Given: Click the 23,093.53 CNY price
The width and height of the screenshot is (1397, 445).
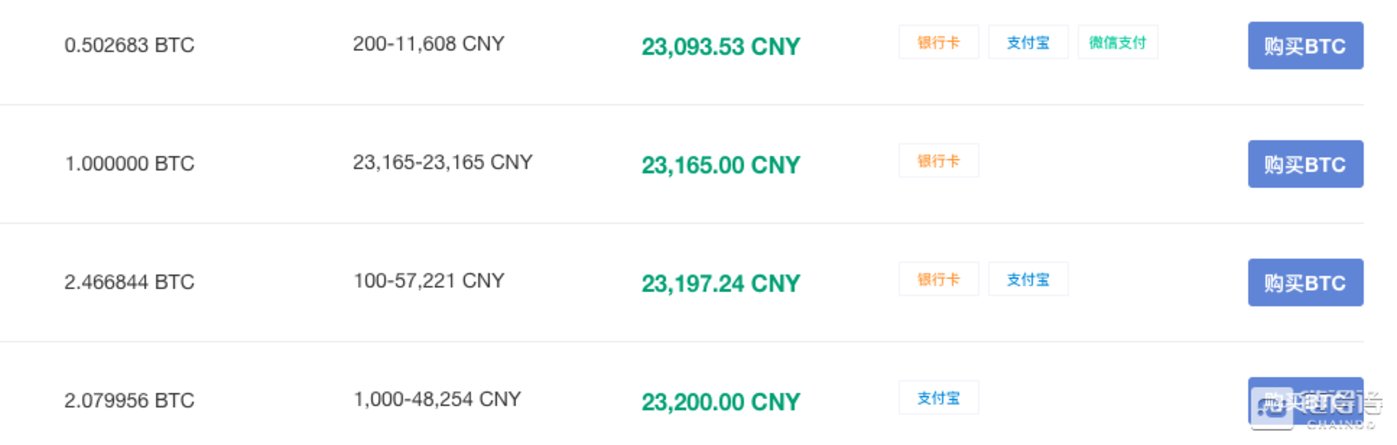Looking at the screenshot, I should click(x=720, y=47).
